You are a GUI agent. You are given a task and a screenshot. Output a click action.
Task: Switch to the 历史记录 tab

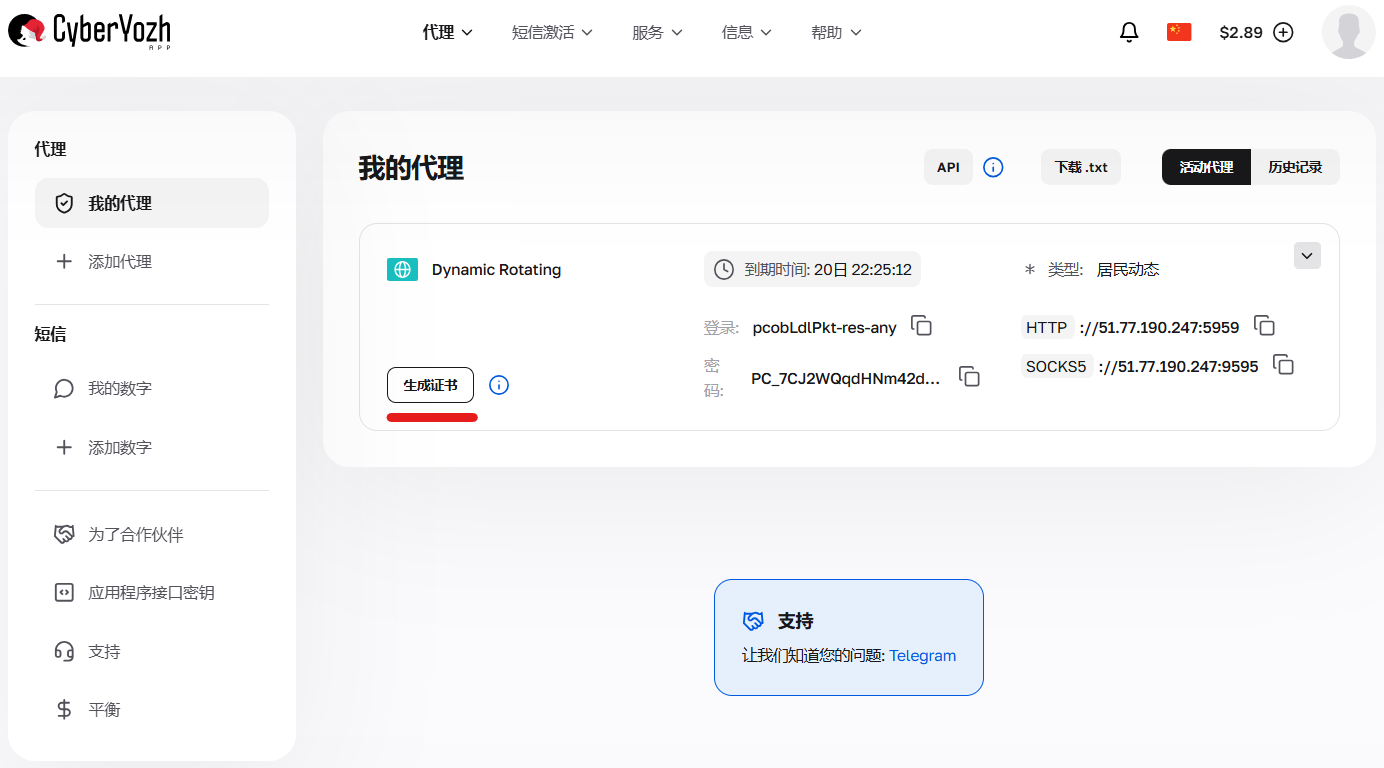[x=1296, y=167]
